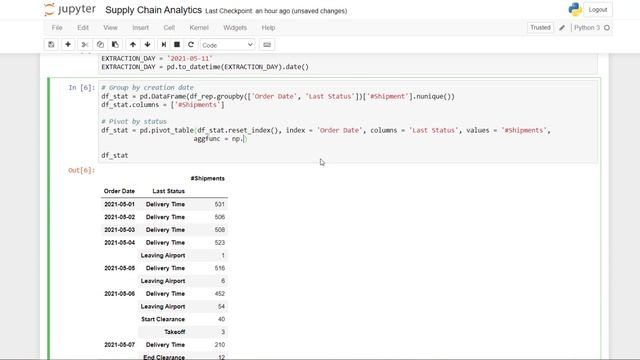Viewport: 640px width, 360px height.
Task: Click the Out[6] output prompt
Action: (x=81, y=170)
